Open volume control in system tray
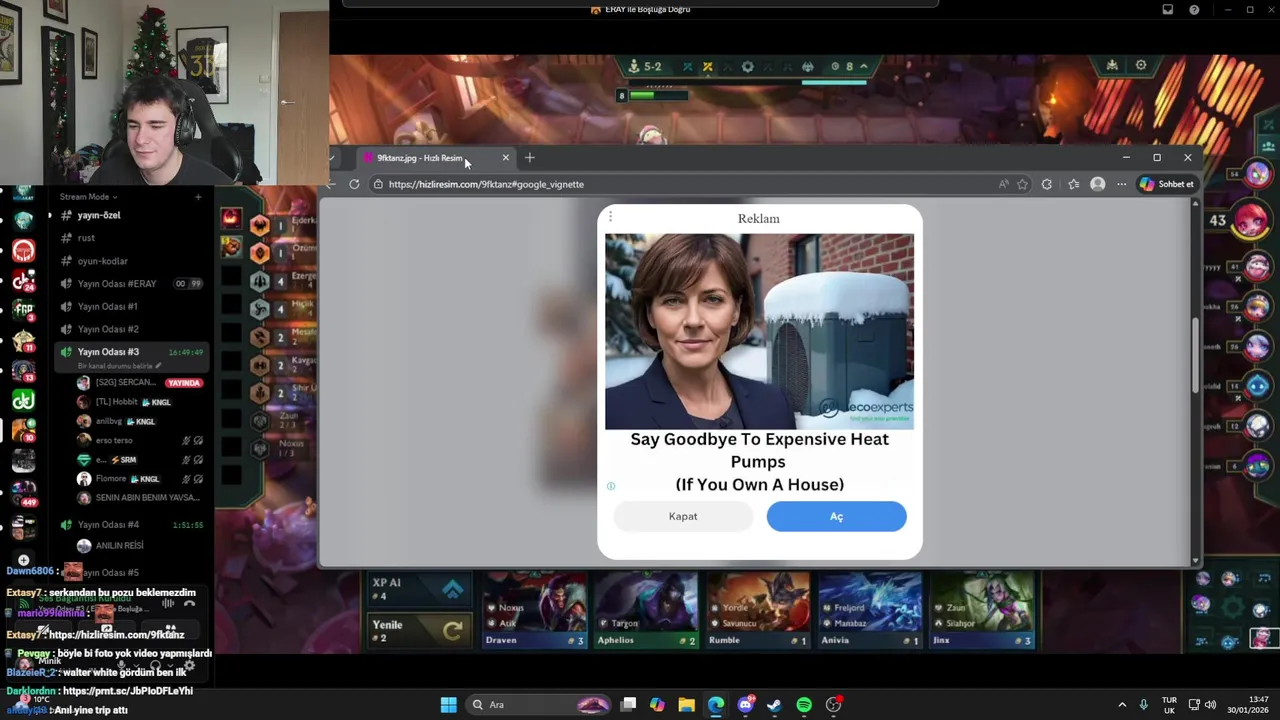Screen dimensions: 1280x720 (x=1210, y=705)
